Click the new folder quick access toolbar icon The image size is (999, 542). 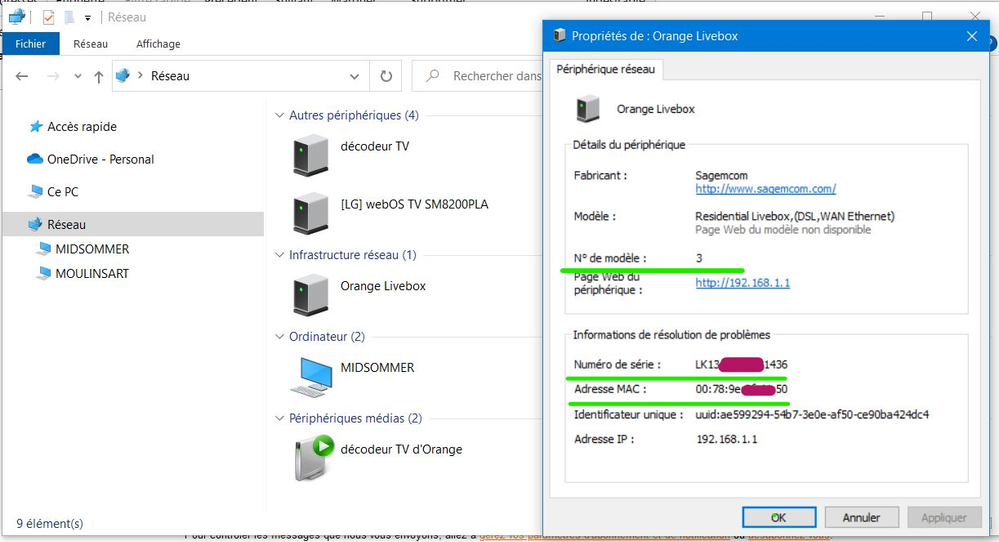pyautogui.click(x=69, y=17)
